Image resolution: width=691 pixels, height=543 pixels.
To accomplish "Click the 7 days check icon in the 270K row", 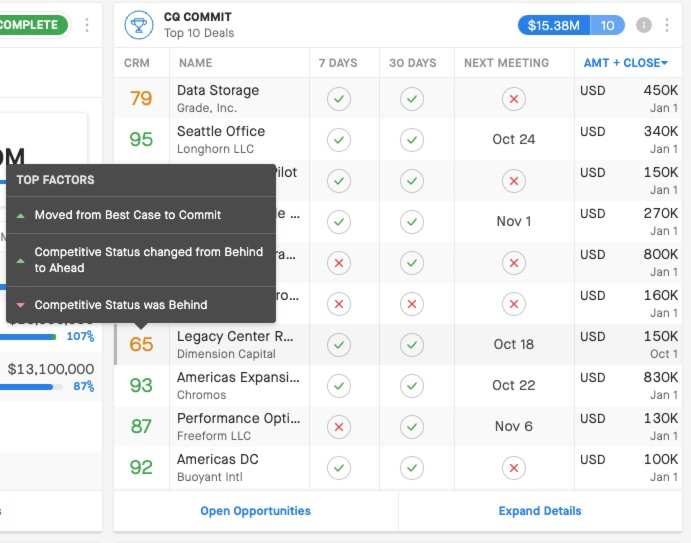I will [339, 222].
